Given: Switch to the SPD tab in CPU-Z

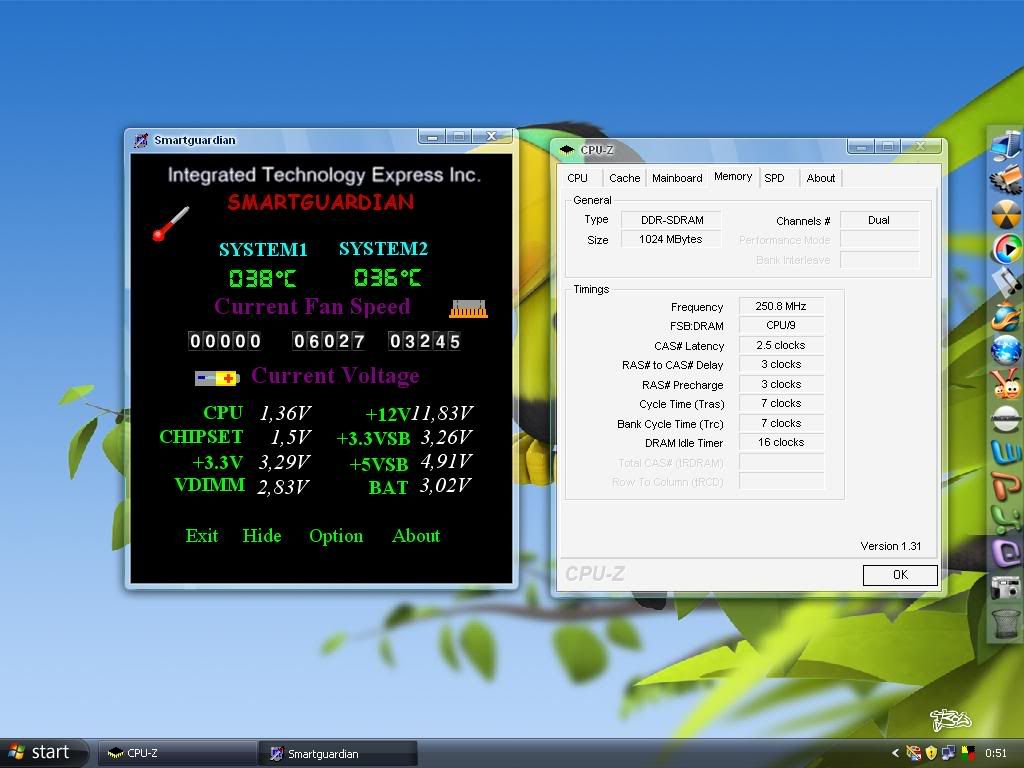Looking at the screenshot, I should click(x=774, y=178).
